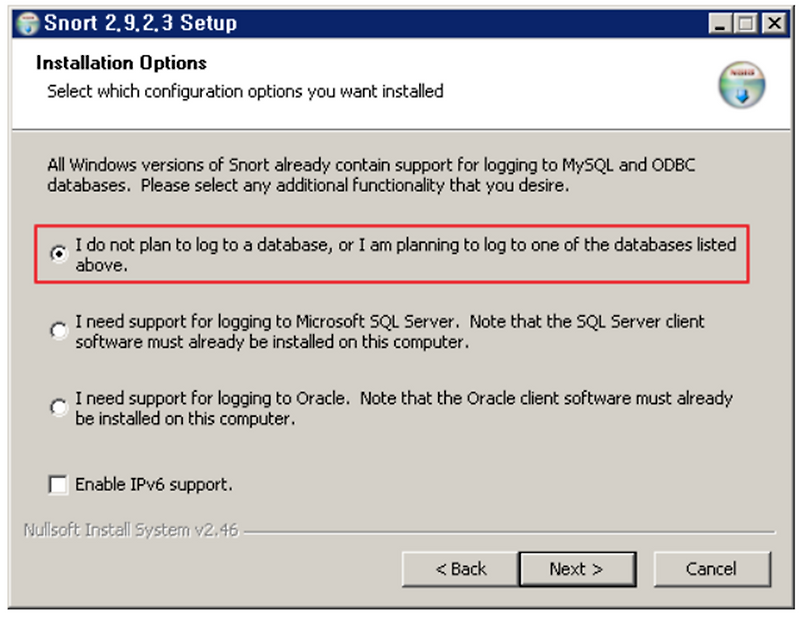Cancel the Snort setup
This screenshot has height=617, width=800.
pos(712,569)
